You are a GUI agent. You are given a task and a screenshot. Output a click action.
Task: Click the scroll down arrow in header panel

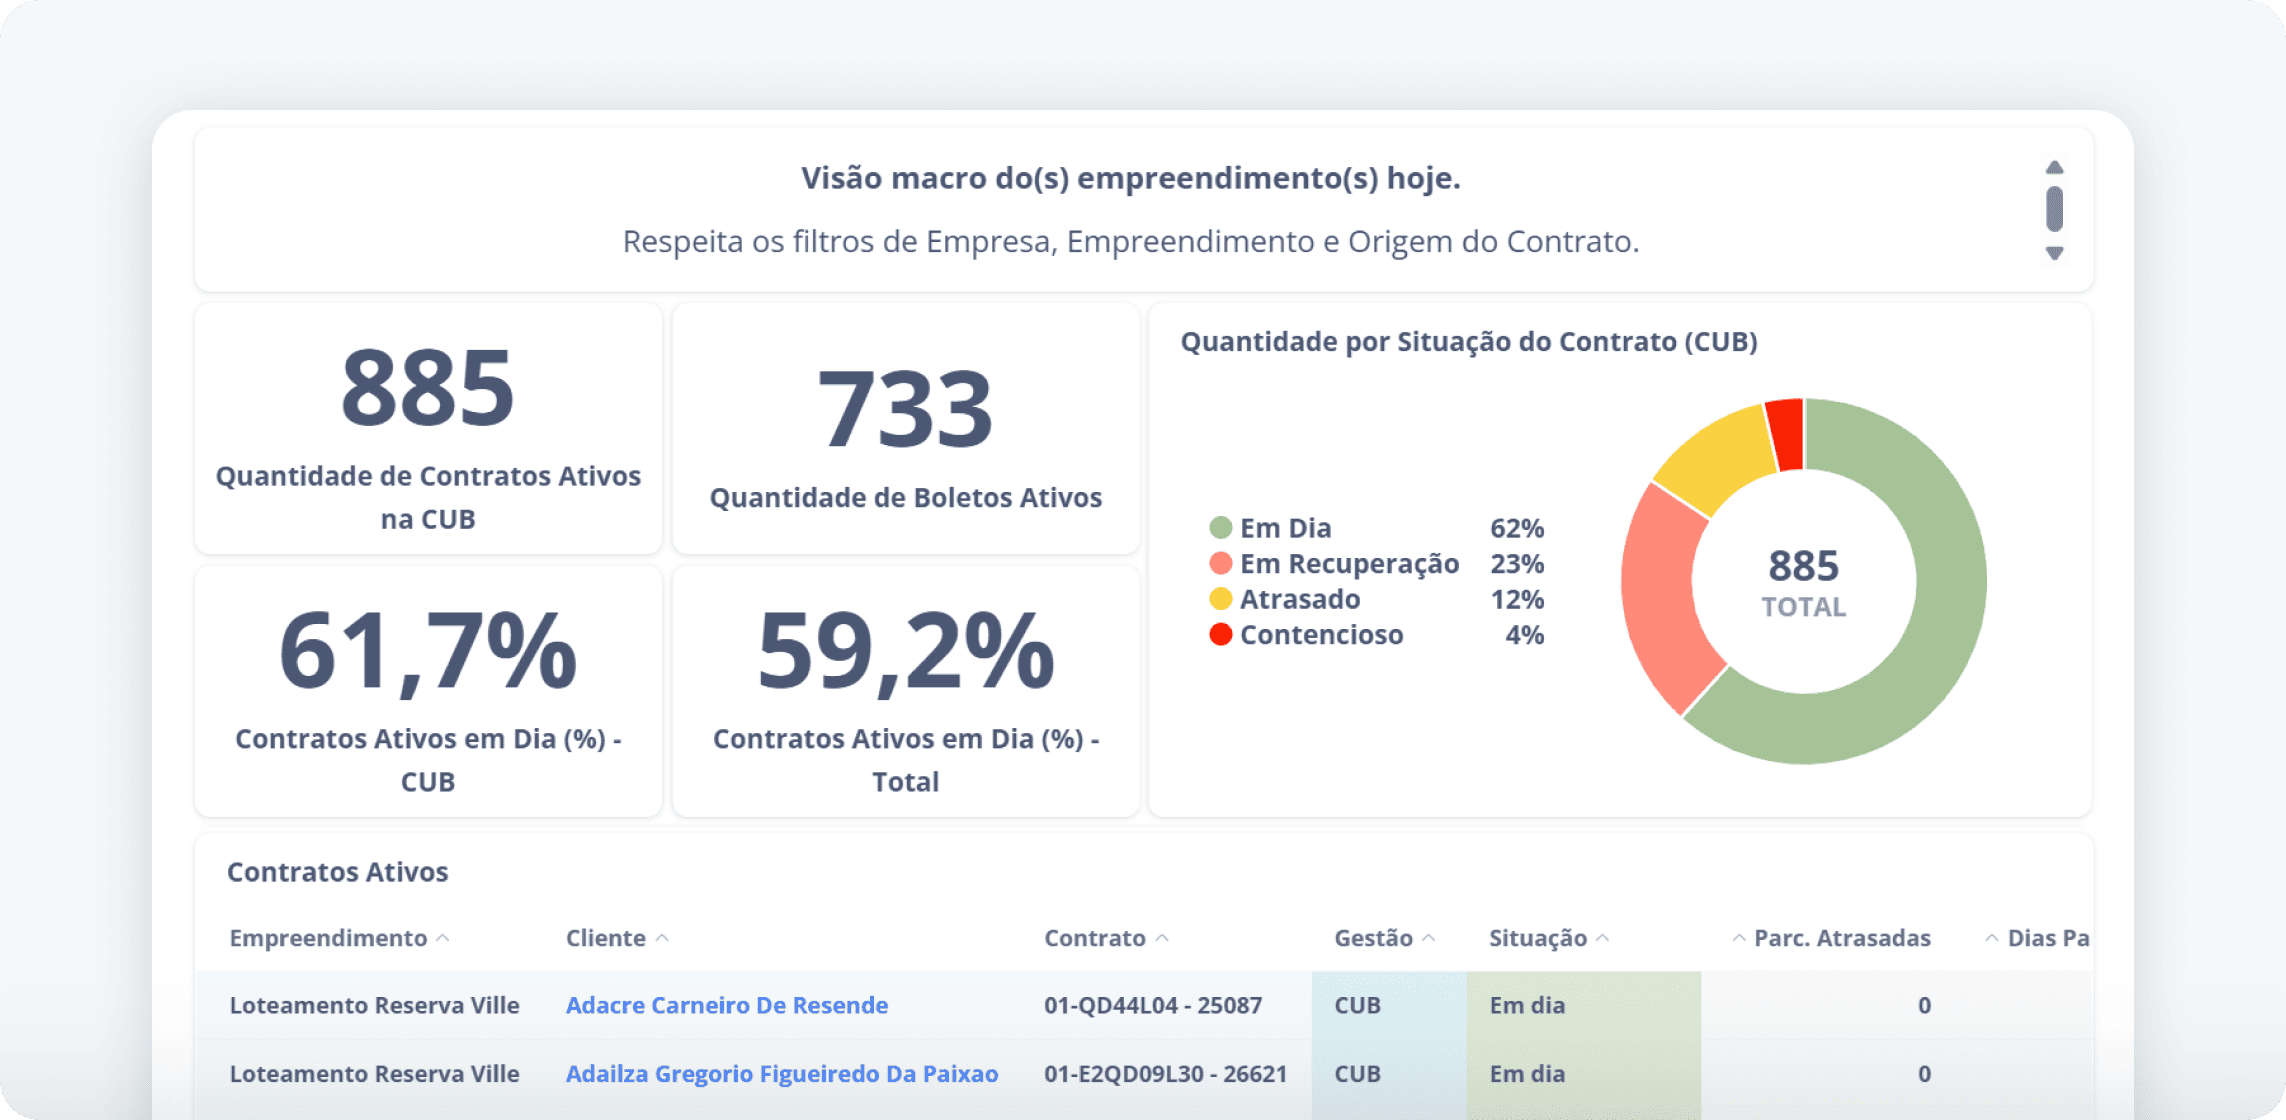pos(2054,253)
